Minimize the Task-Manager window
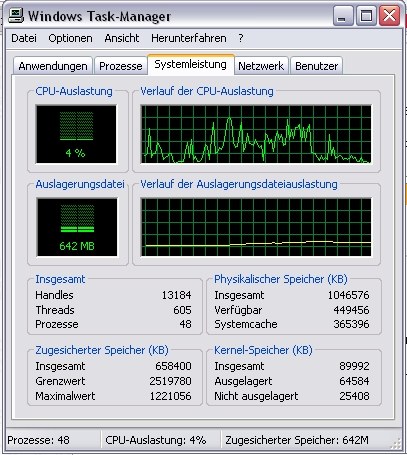This screenshot has height=455, width=407. [x=343, y=16]
